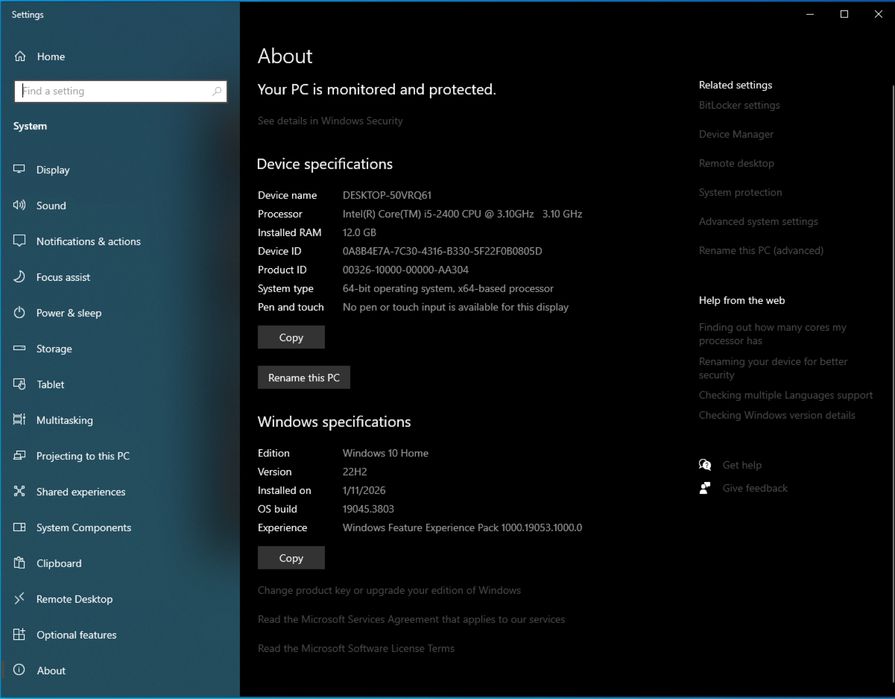This screenshot has height=699, width=895.
Task: Click the Focus assist moon icon
Action: coord(19,277)
